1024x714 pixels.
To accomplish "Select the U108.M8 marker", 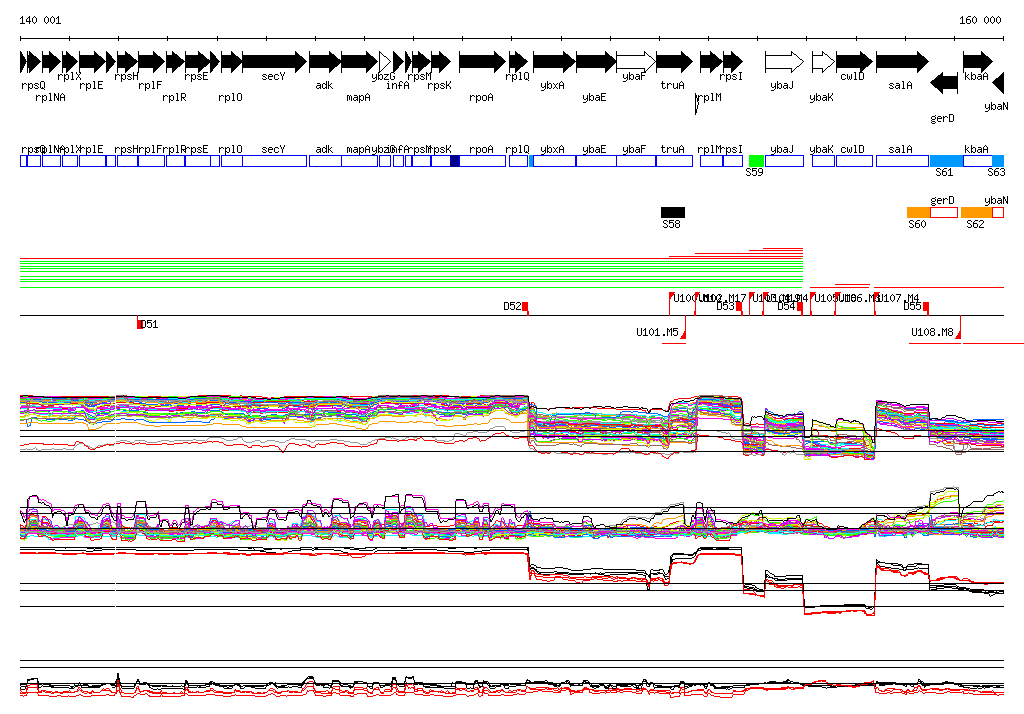I will click(958, 334).
